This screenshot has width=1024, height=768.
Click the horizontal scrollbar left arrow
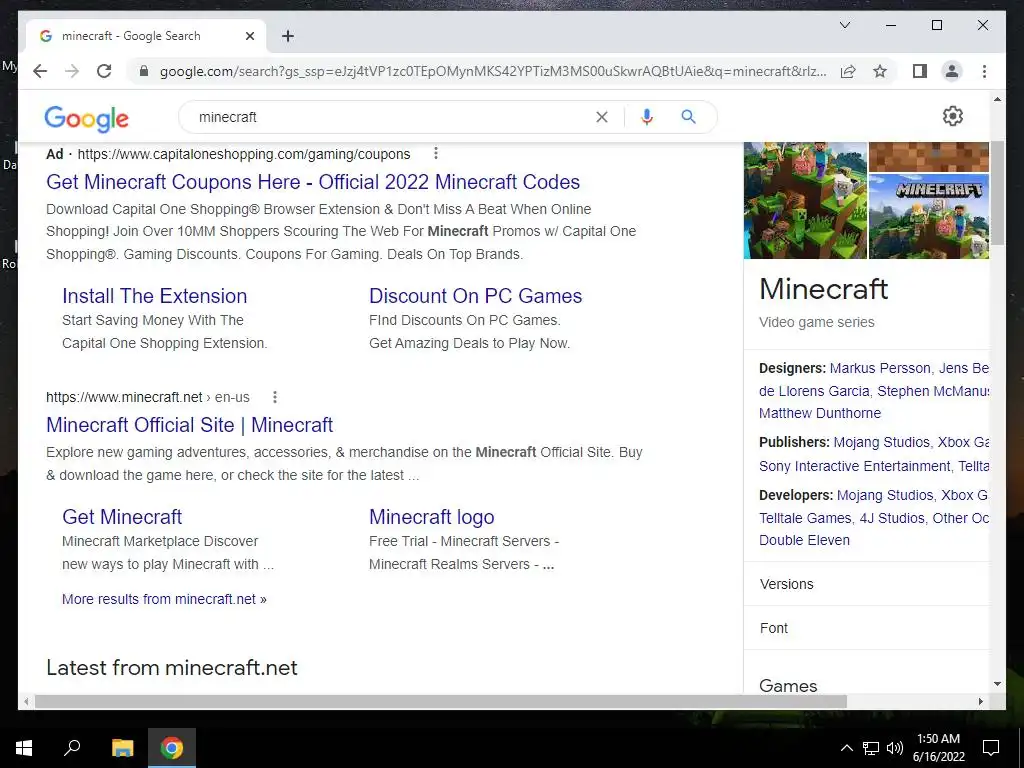pyautogui.click(x=26, y=701)
